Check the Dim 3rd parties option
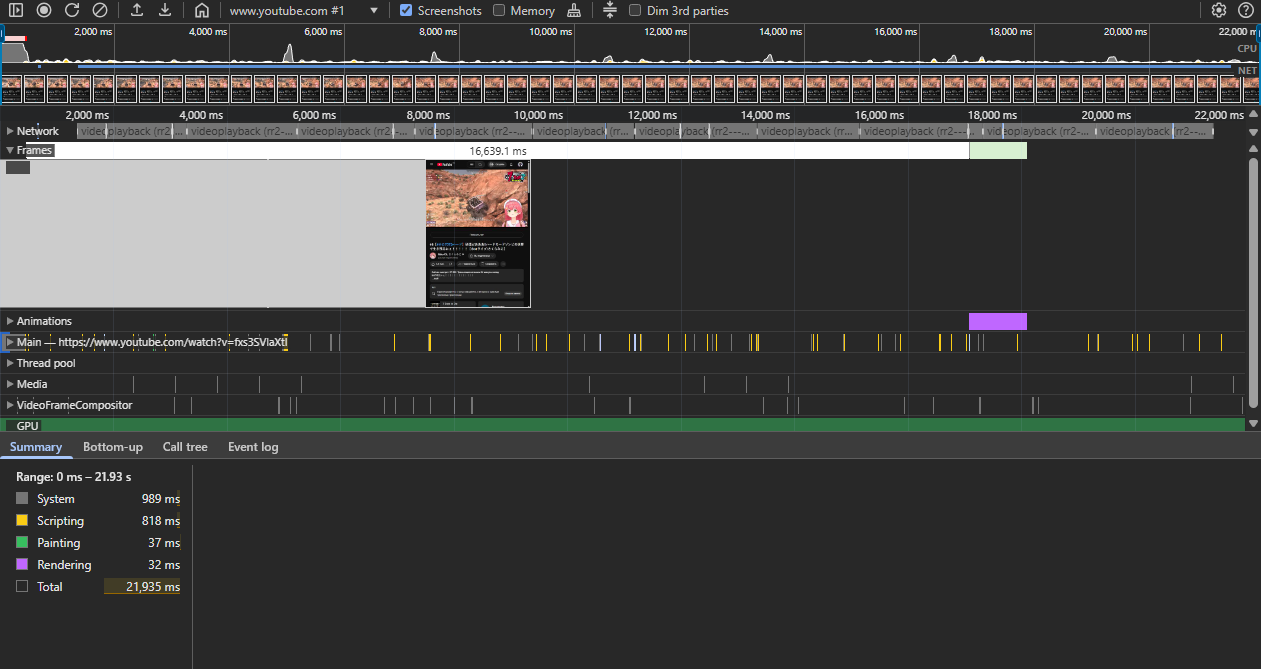1261x669 pixels. pos(636,11)
